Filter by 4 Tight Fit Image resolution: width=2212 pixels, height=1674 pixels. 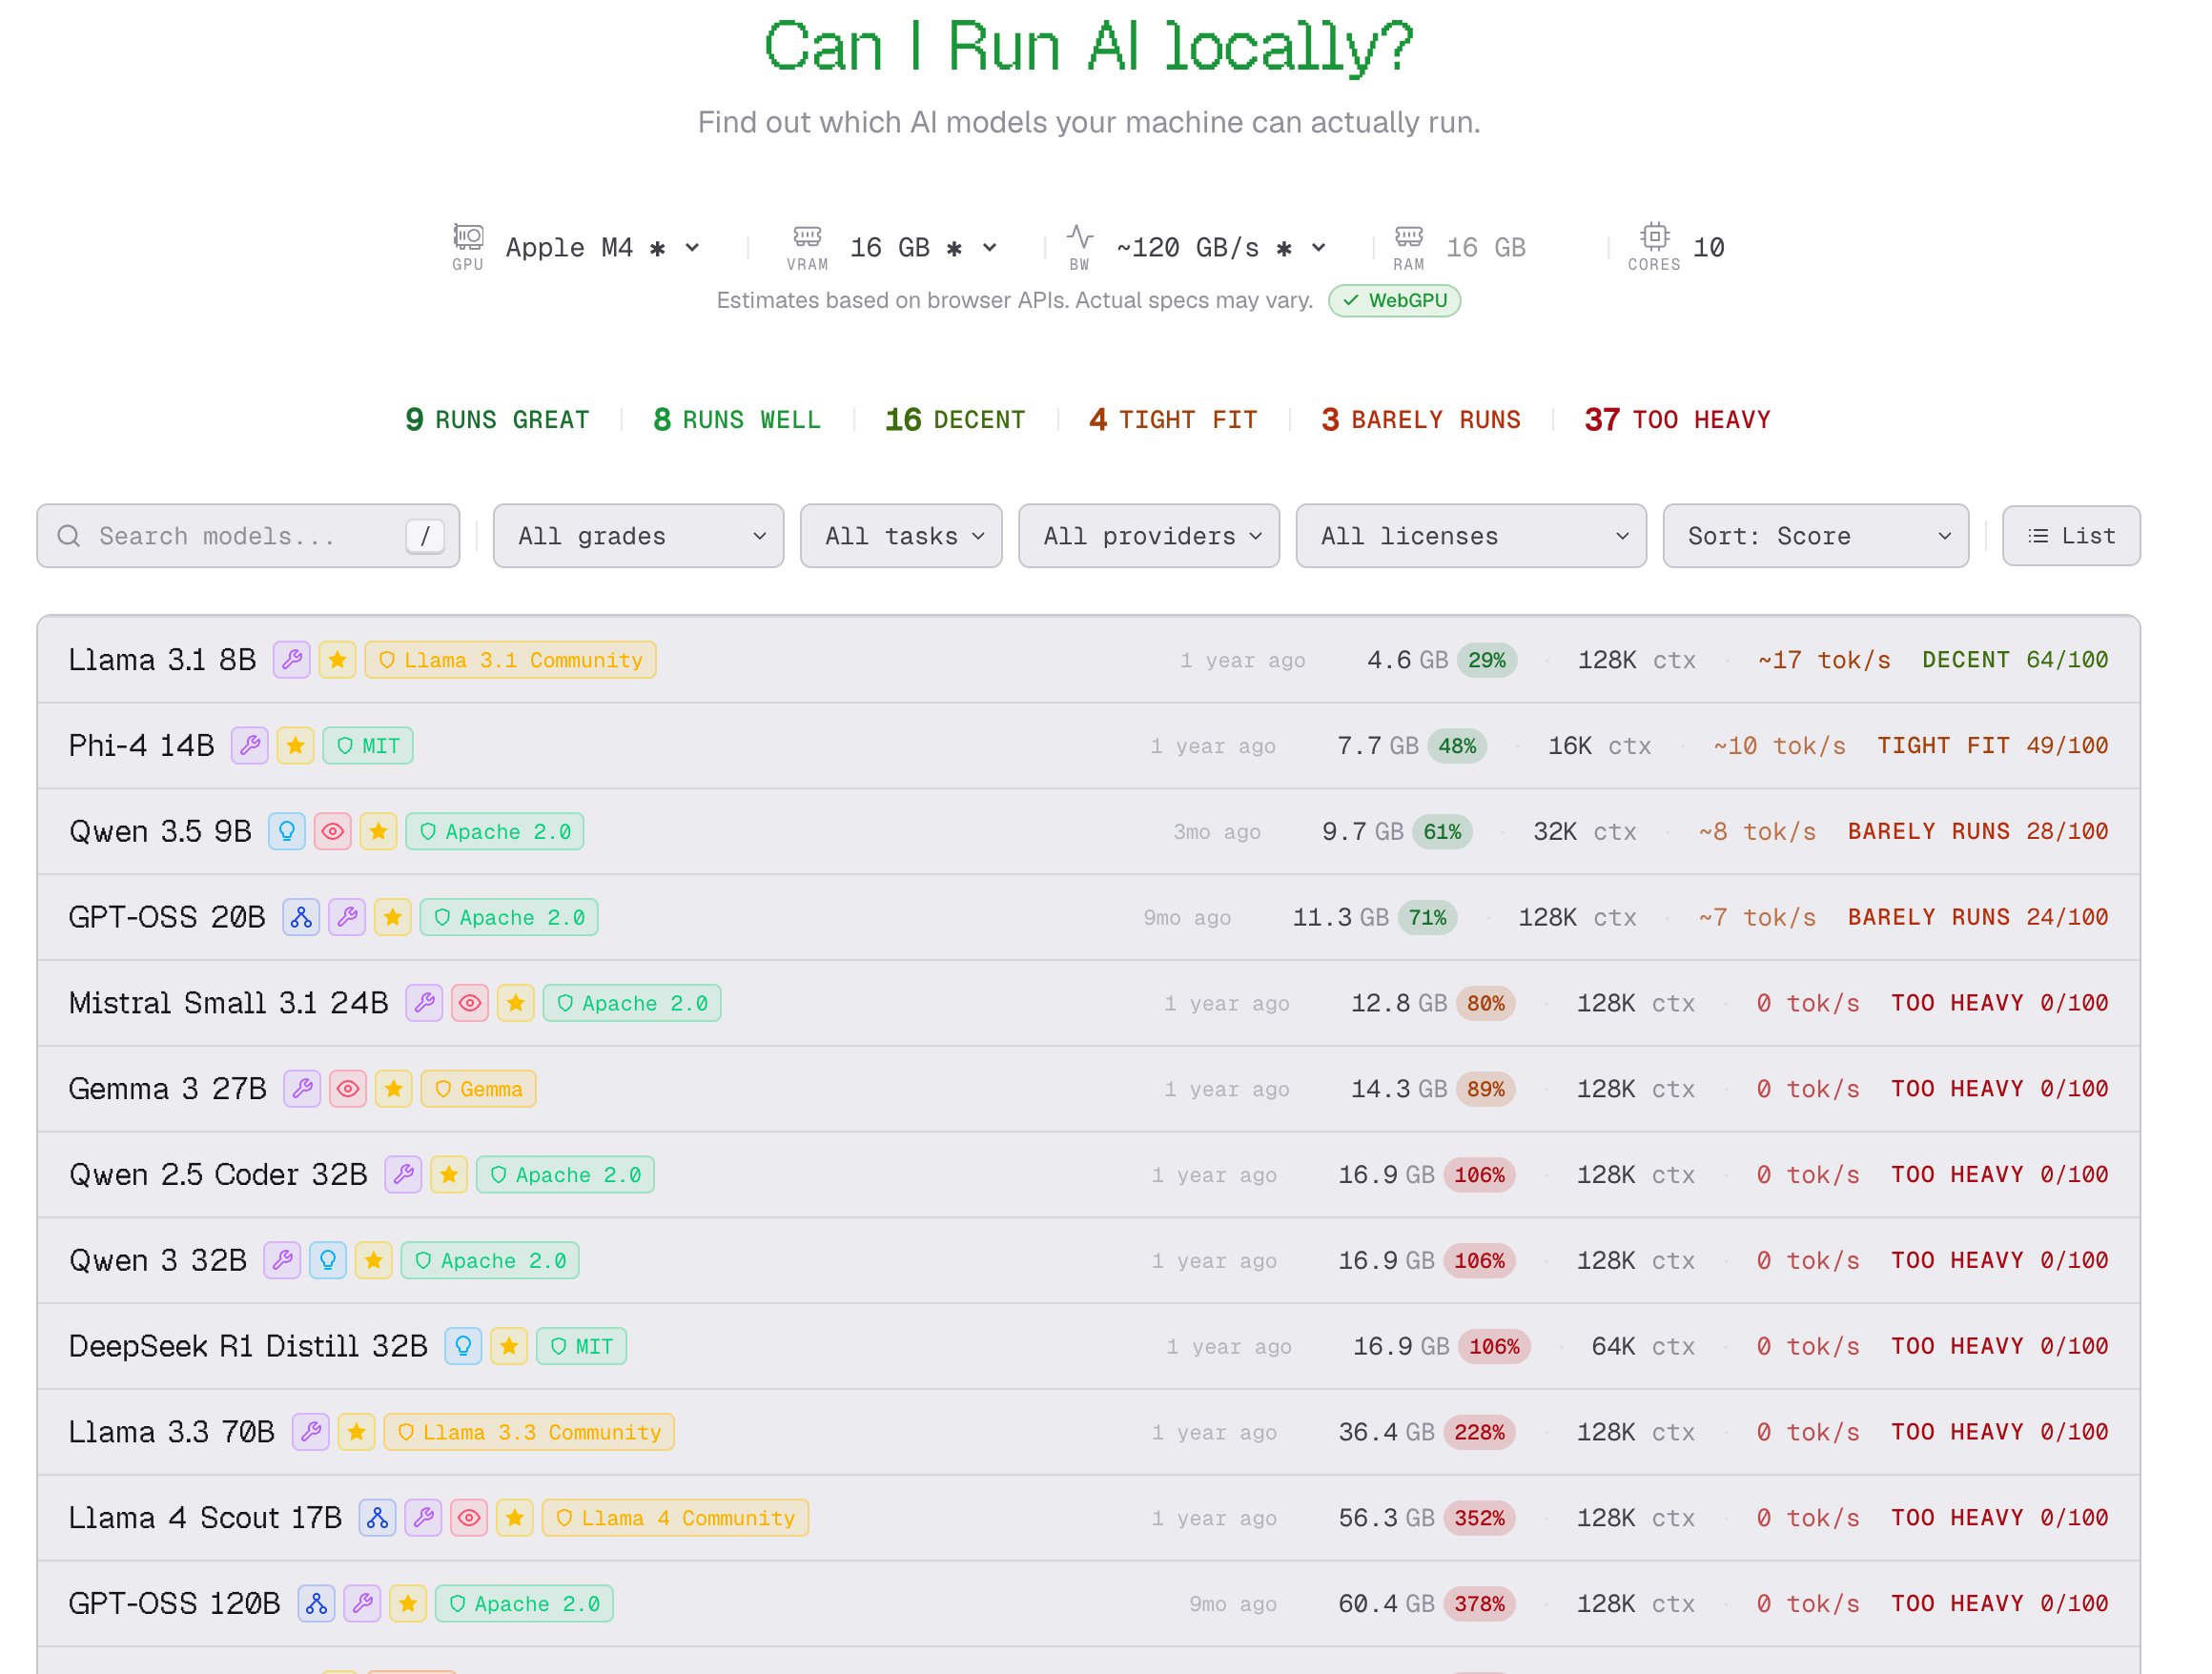(x=1173, y=420)
